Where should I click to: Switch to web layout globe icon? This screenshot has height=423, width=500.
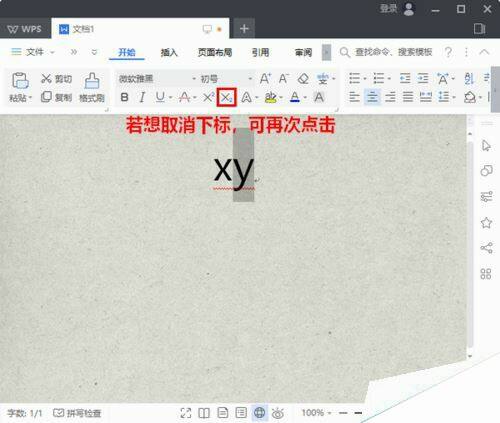(x=260, y=413)
